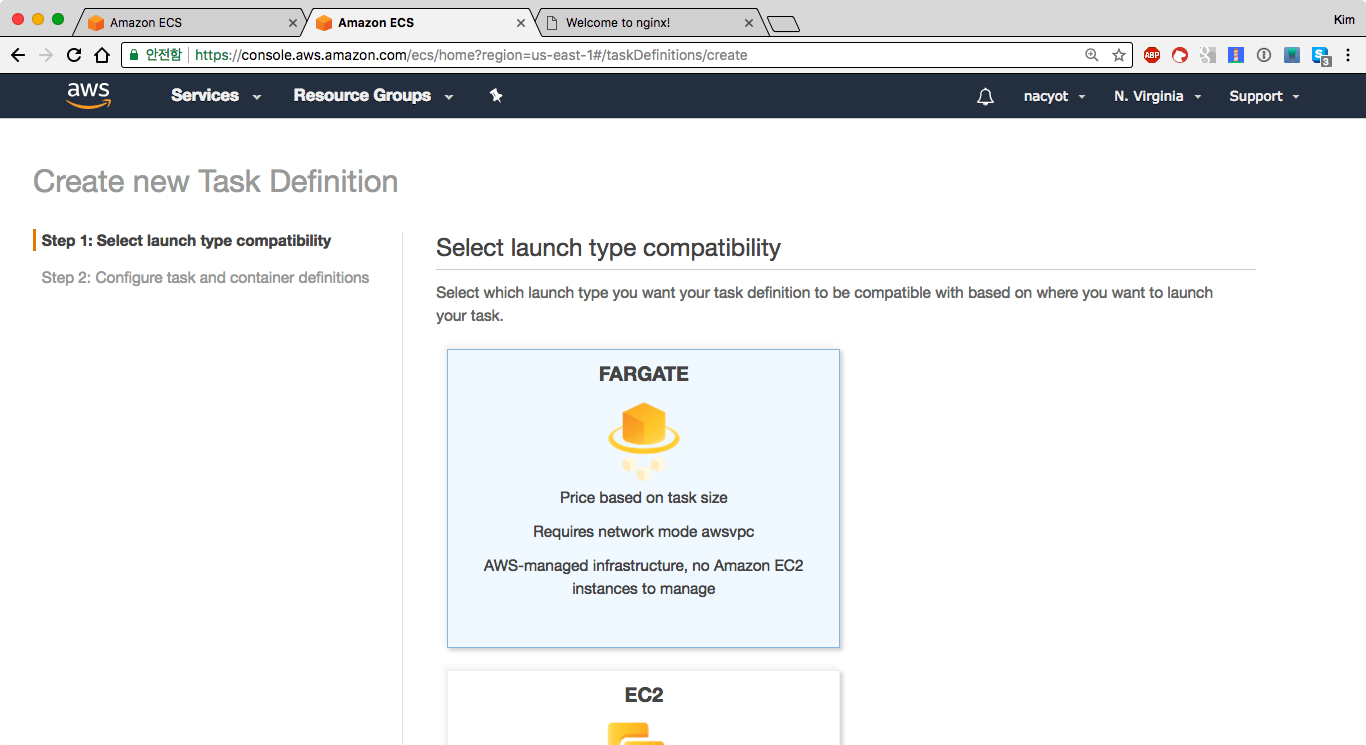Open the N. Virginia region dropdown
Viewport: 1366px width, 745px height.
1157,97
